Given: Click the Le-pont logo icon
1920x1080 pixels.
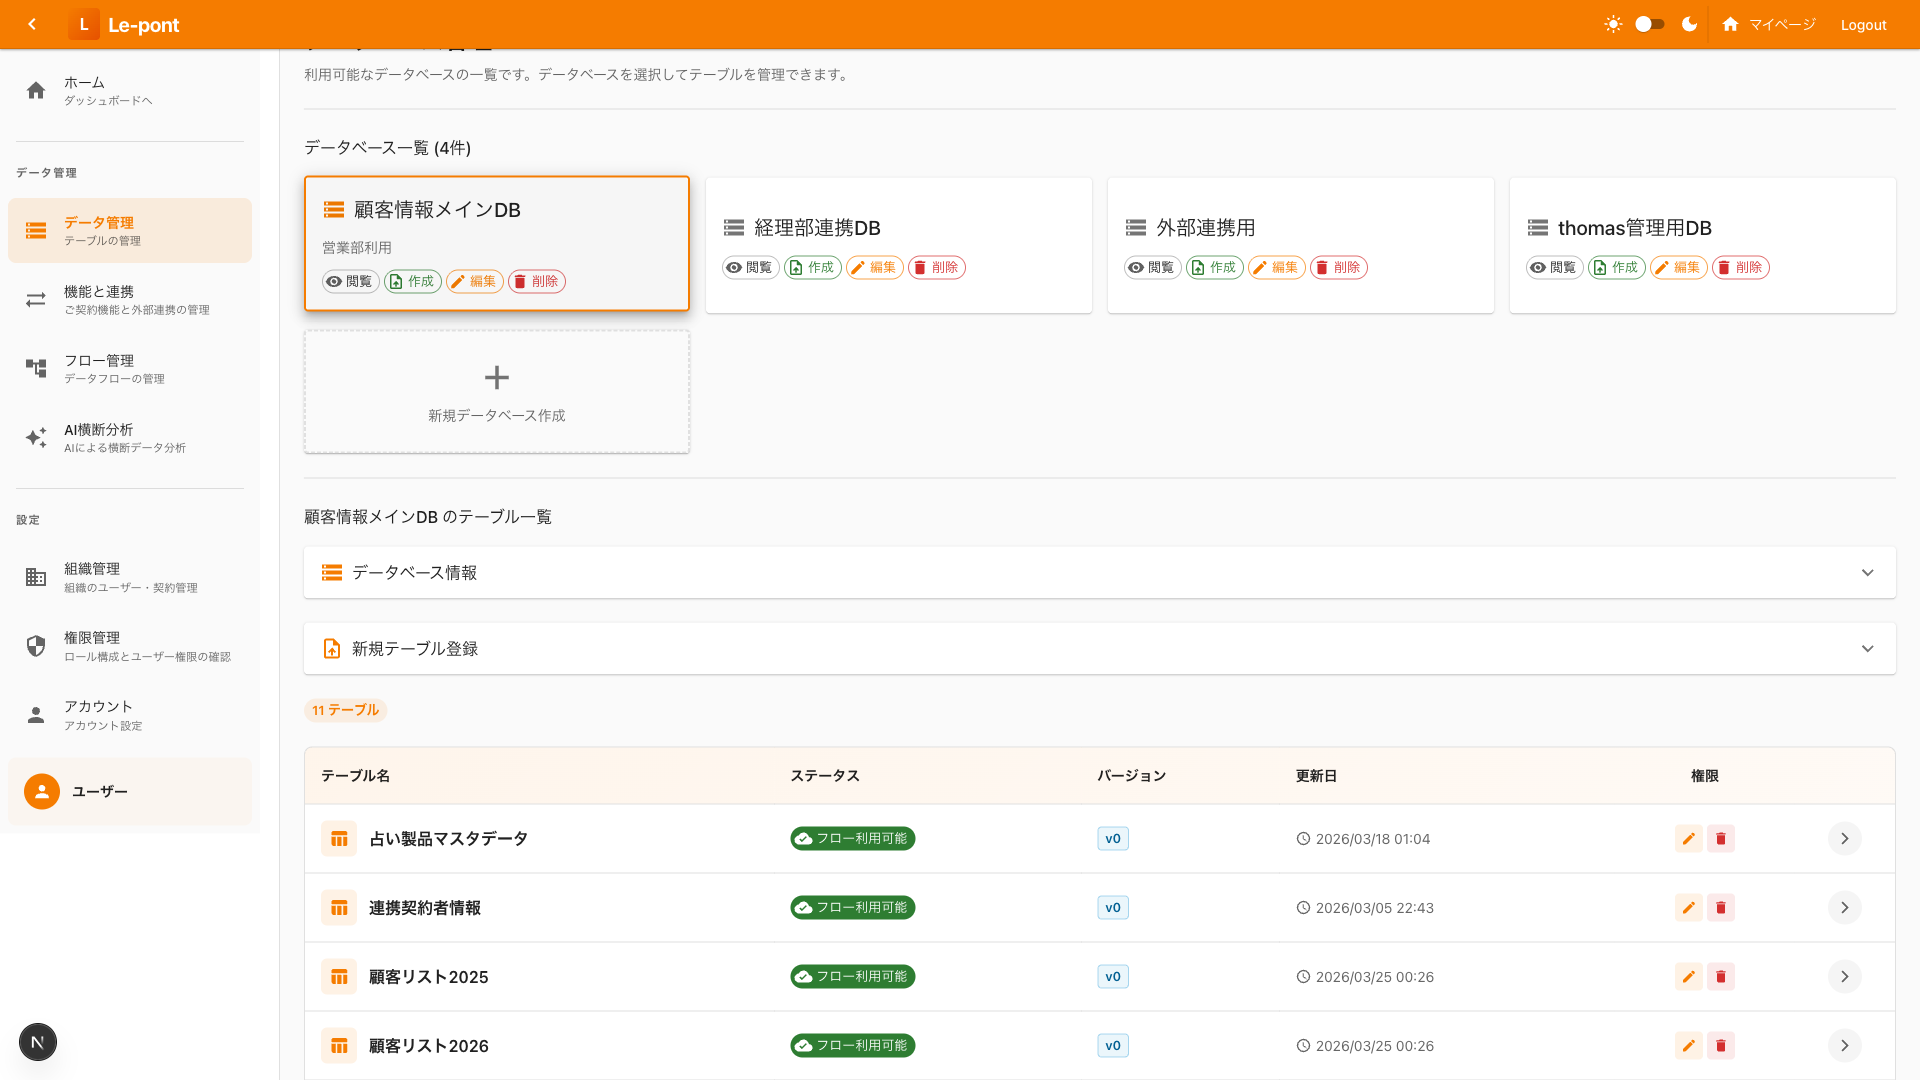Looking at the screenshot, I should pyautogui.click(x=84, y=24).
